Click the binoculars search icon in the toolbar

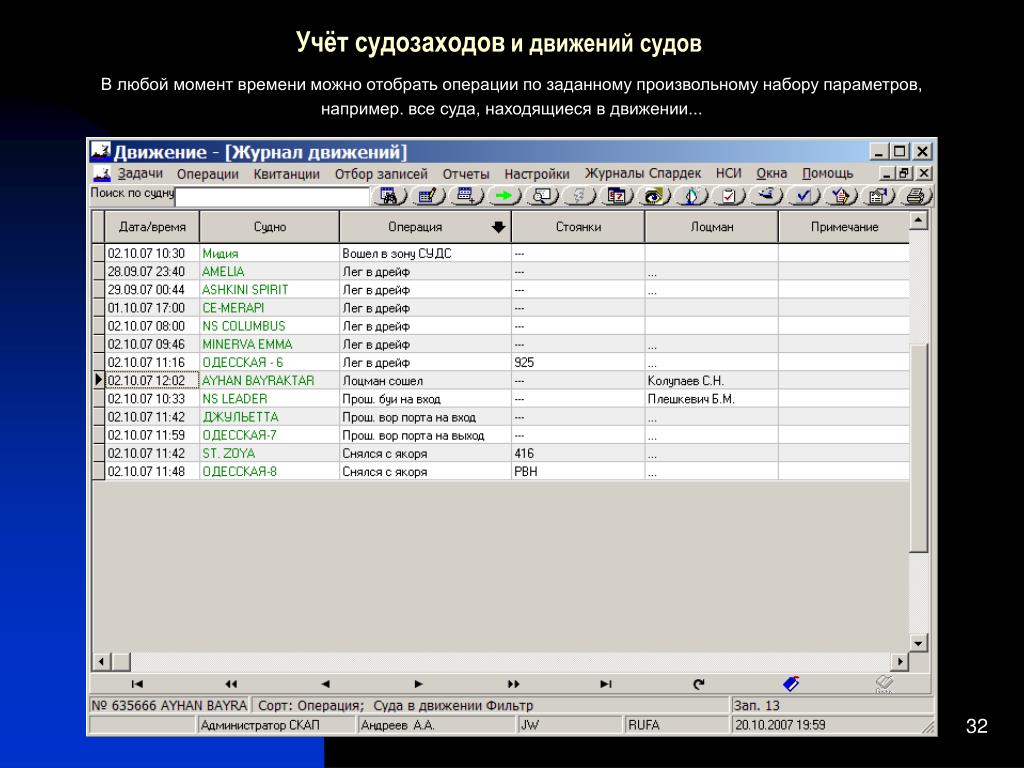[390, 195]
